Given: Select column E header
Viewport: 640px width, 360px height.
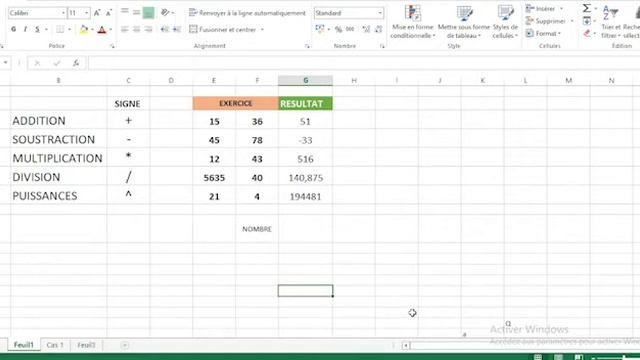Looking at the screenshot, I should 214,80.
